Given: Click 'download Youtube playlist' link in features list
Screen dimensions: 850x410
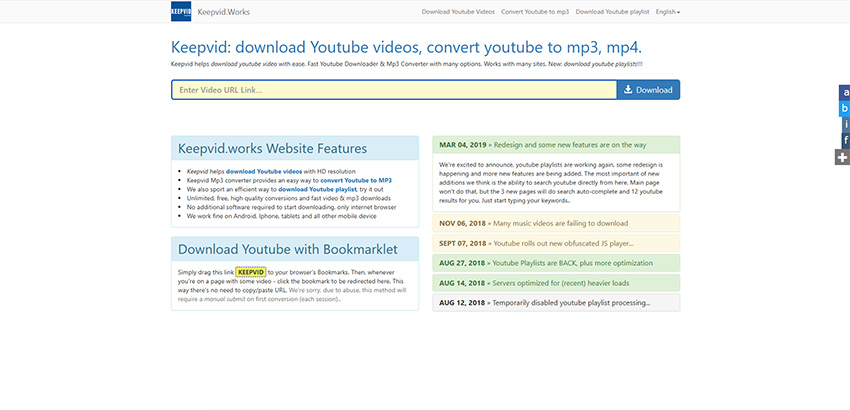Looking at the screenshot, I should (x=318, y=188).
